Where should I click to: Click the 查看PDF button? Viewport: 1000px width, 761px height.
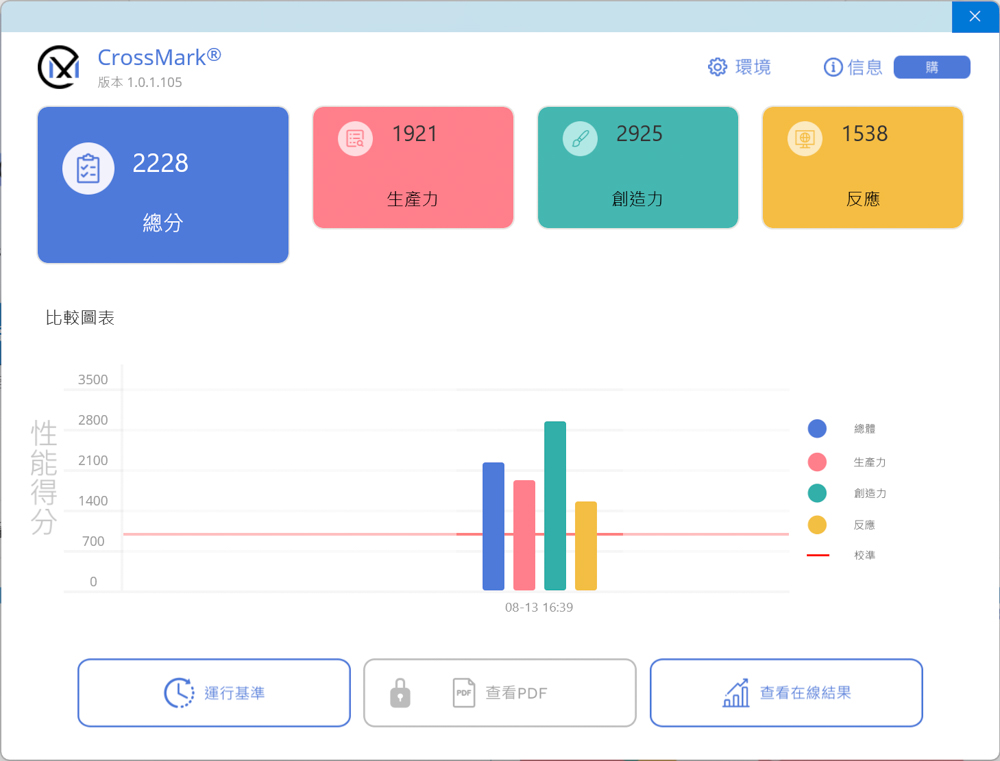tap(500, 693)
